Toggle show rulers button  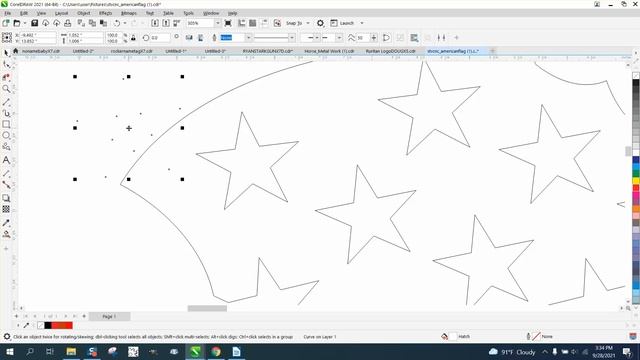pos(242,23)
